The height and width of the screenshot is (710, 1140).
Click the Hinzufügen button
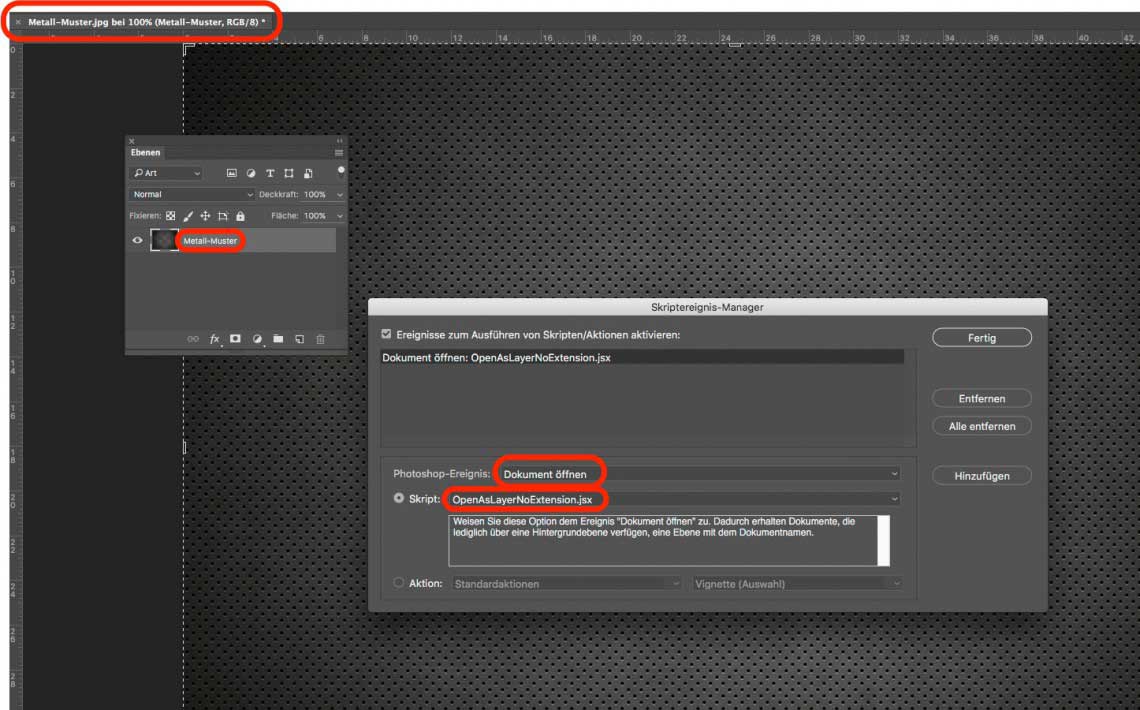coord(982,476)
